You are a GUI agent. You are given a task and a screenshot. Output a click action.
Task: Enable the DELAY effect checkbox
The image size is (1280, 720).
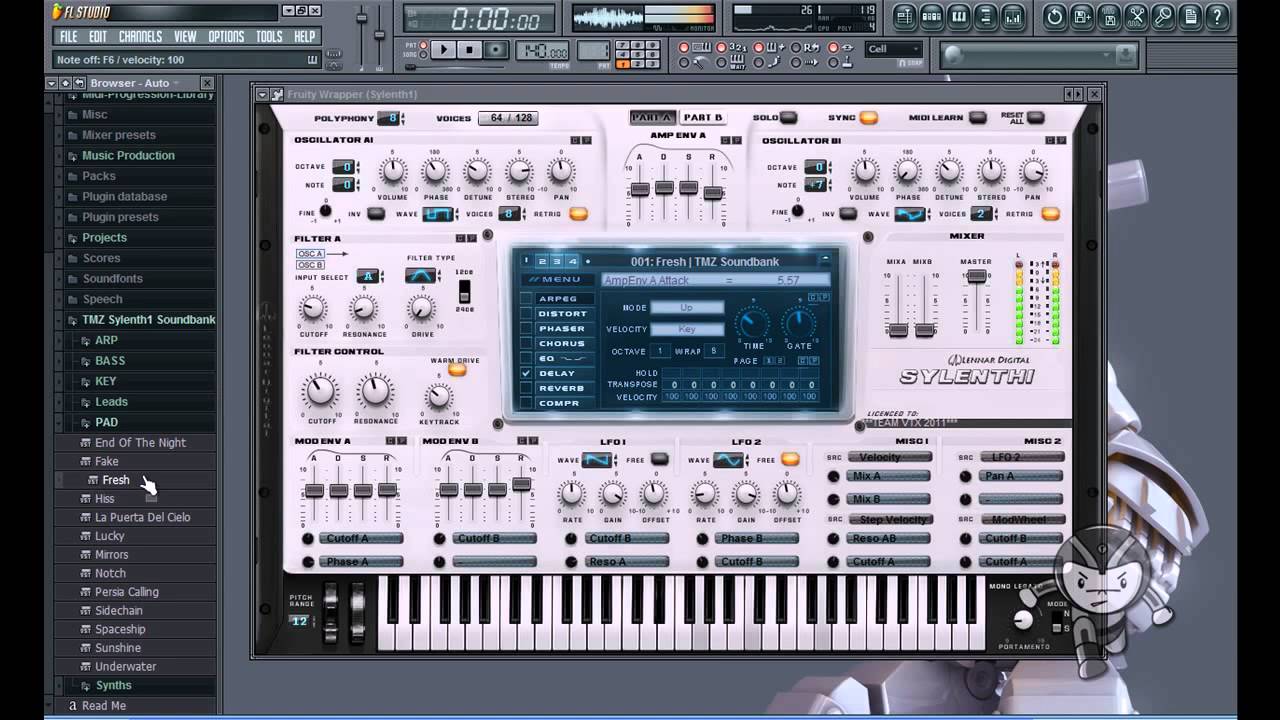[x=526, y=373]
